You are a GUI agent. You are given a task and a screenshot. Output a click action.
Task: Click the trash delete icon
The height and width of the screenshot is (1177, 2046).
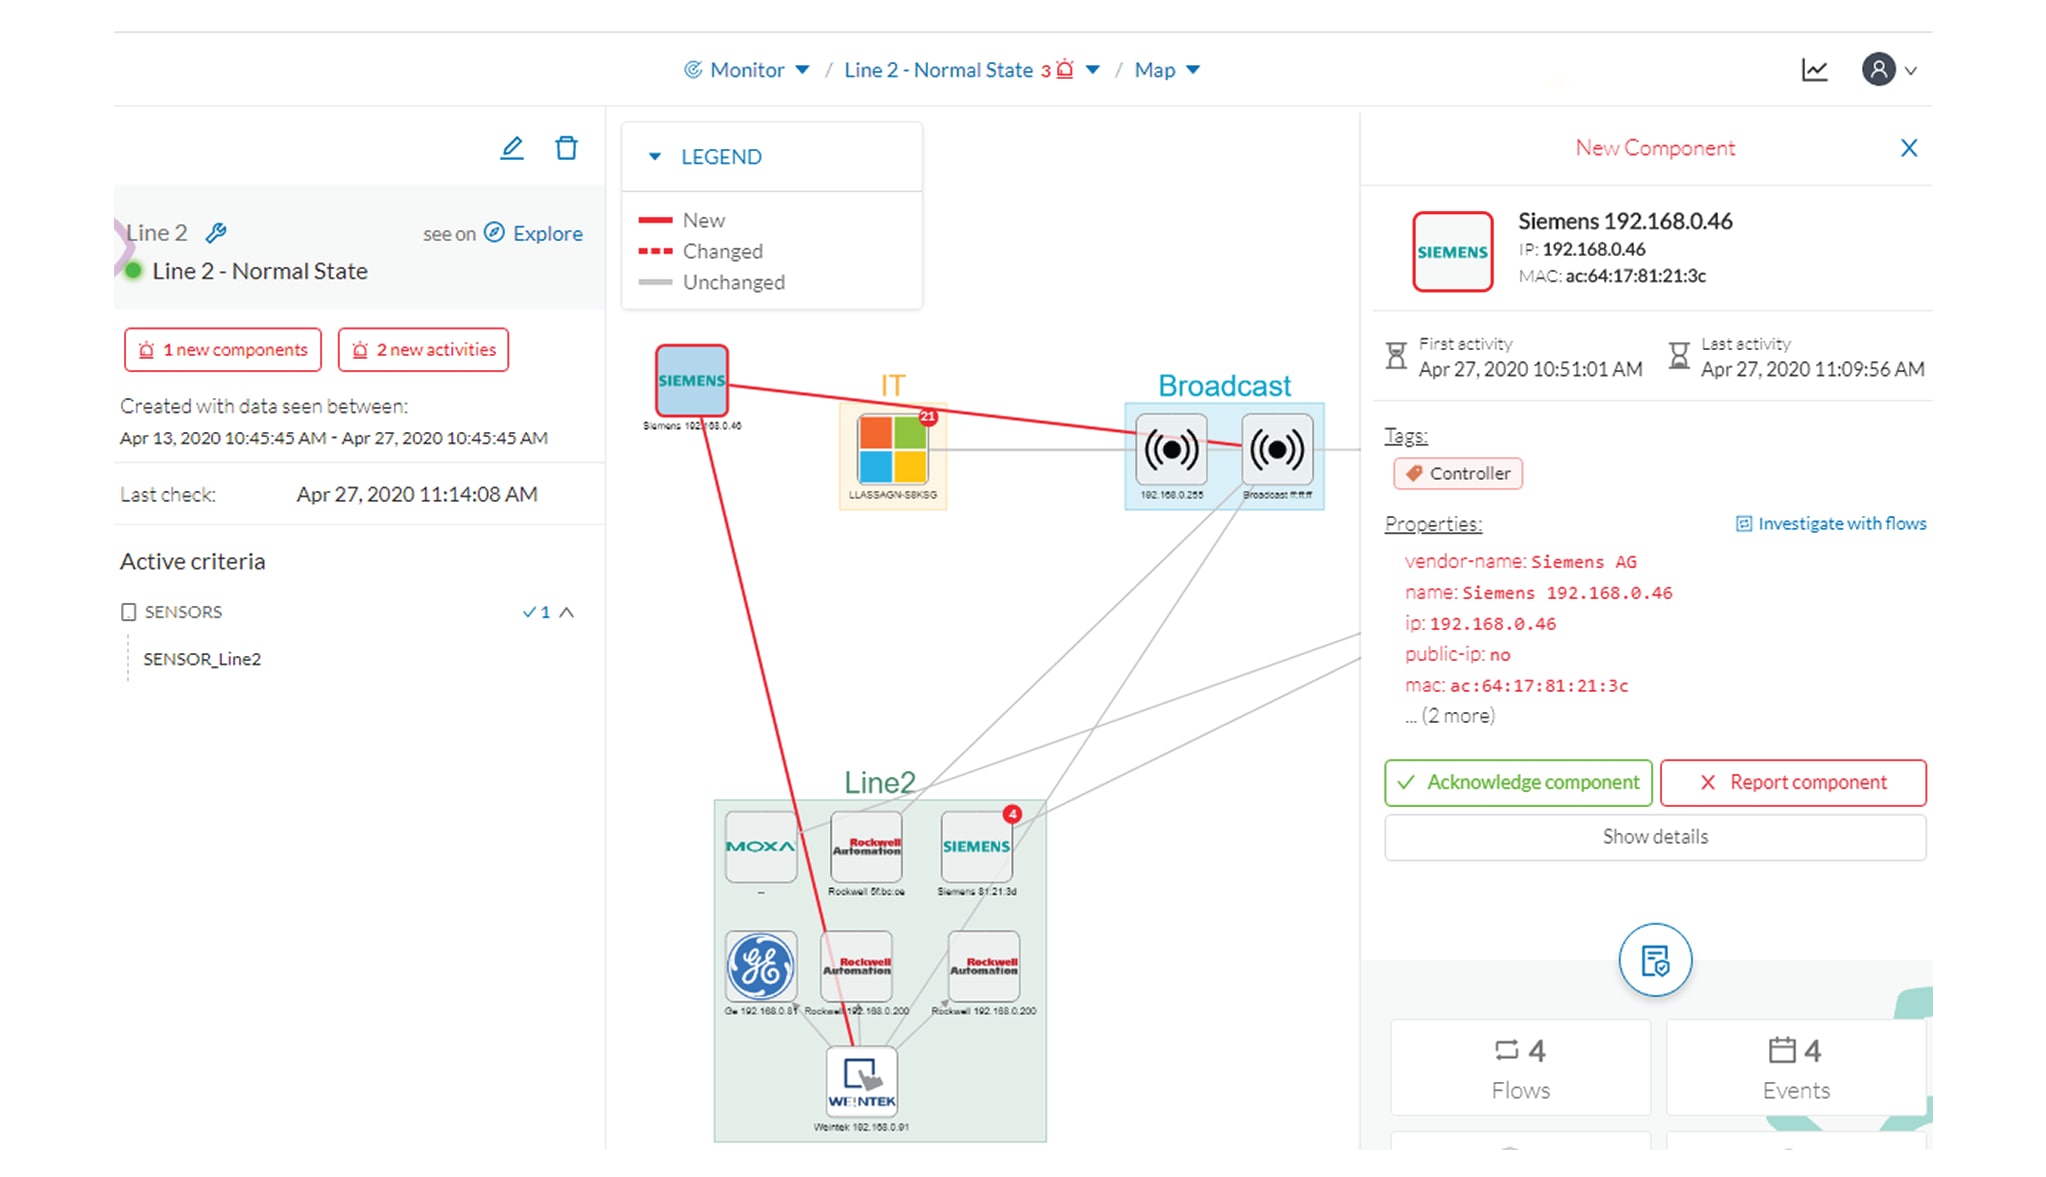coord(566,148)
